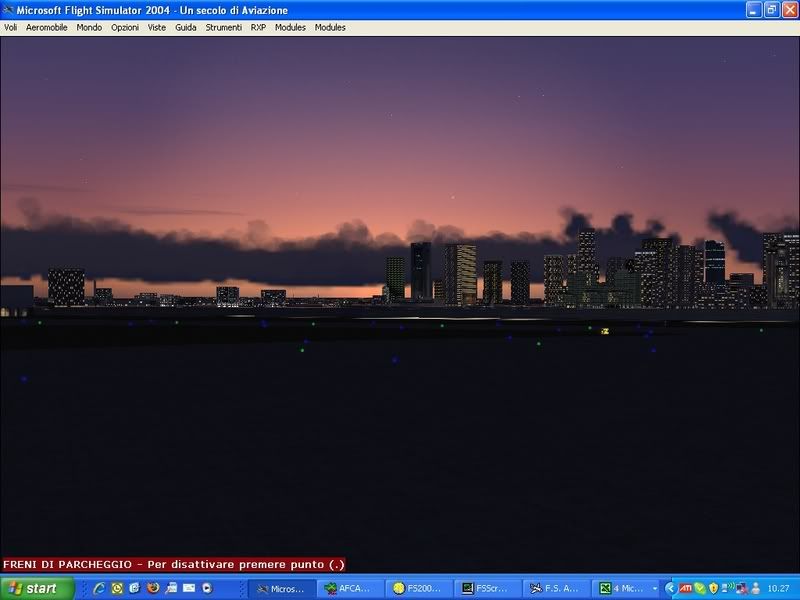The height and width of the screenshot is (600, 800).
Task: Launch Internet Explorer from Quick Launch
Action: [x=99, y=588]
